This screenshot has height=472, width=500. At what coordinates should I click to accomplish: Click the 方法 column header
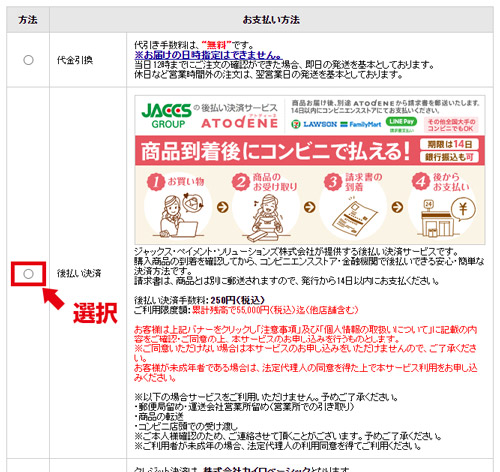click(28, 20)
